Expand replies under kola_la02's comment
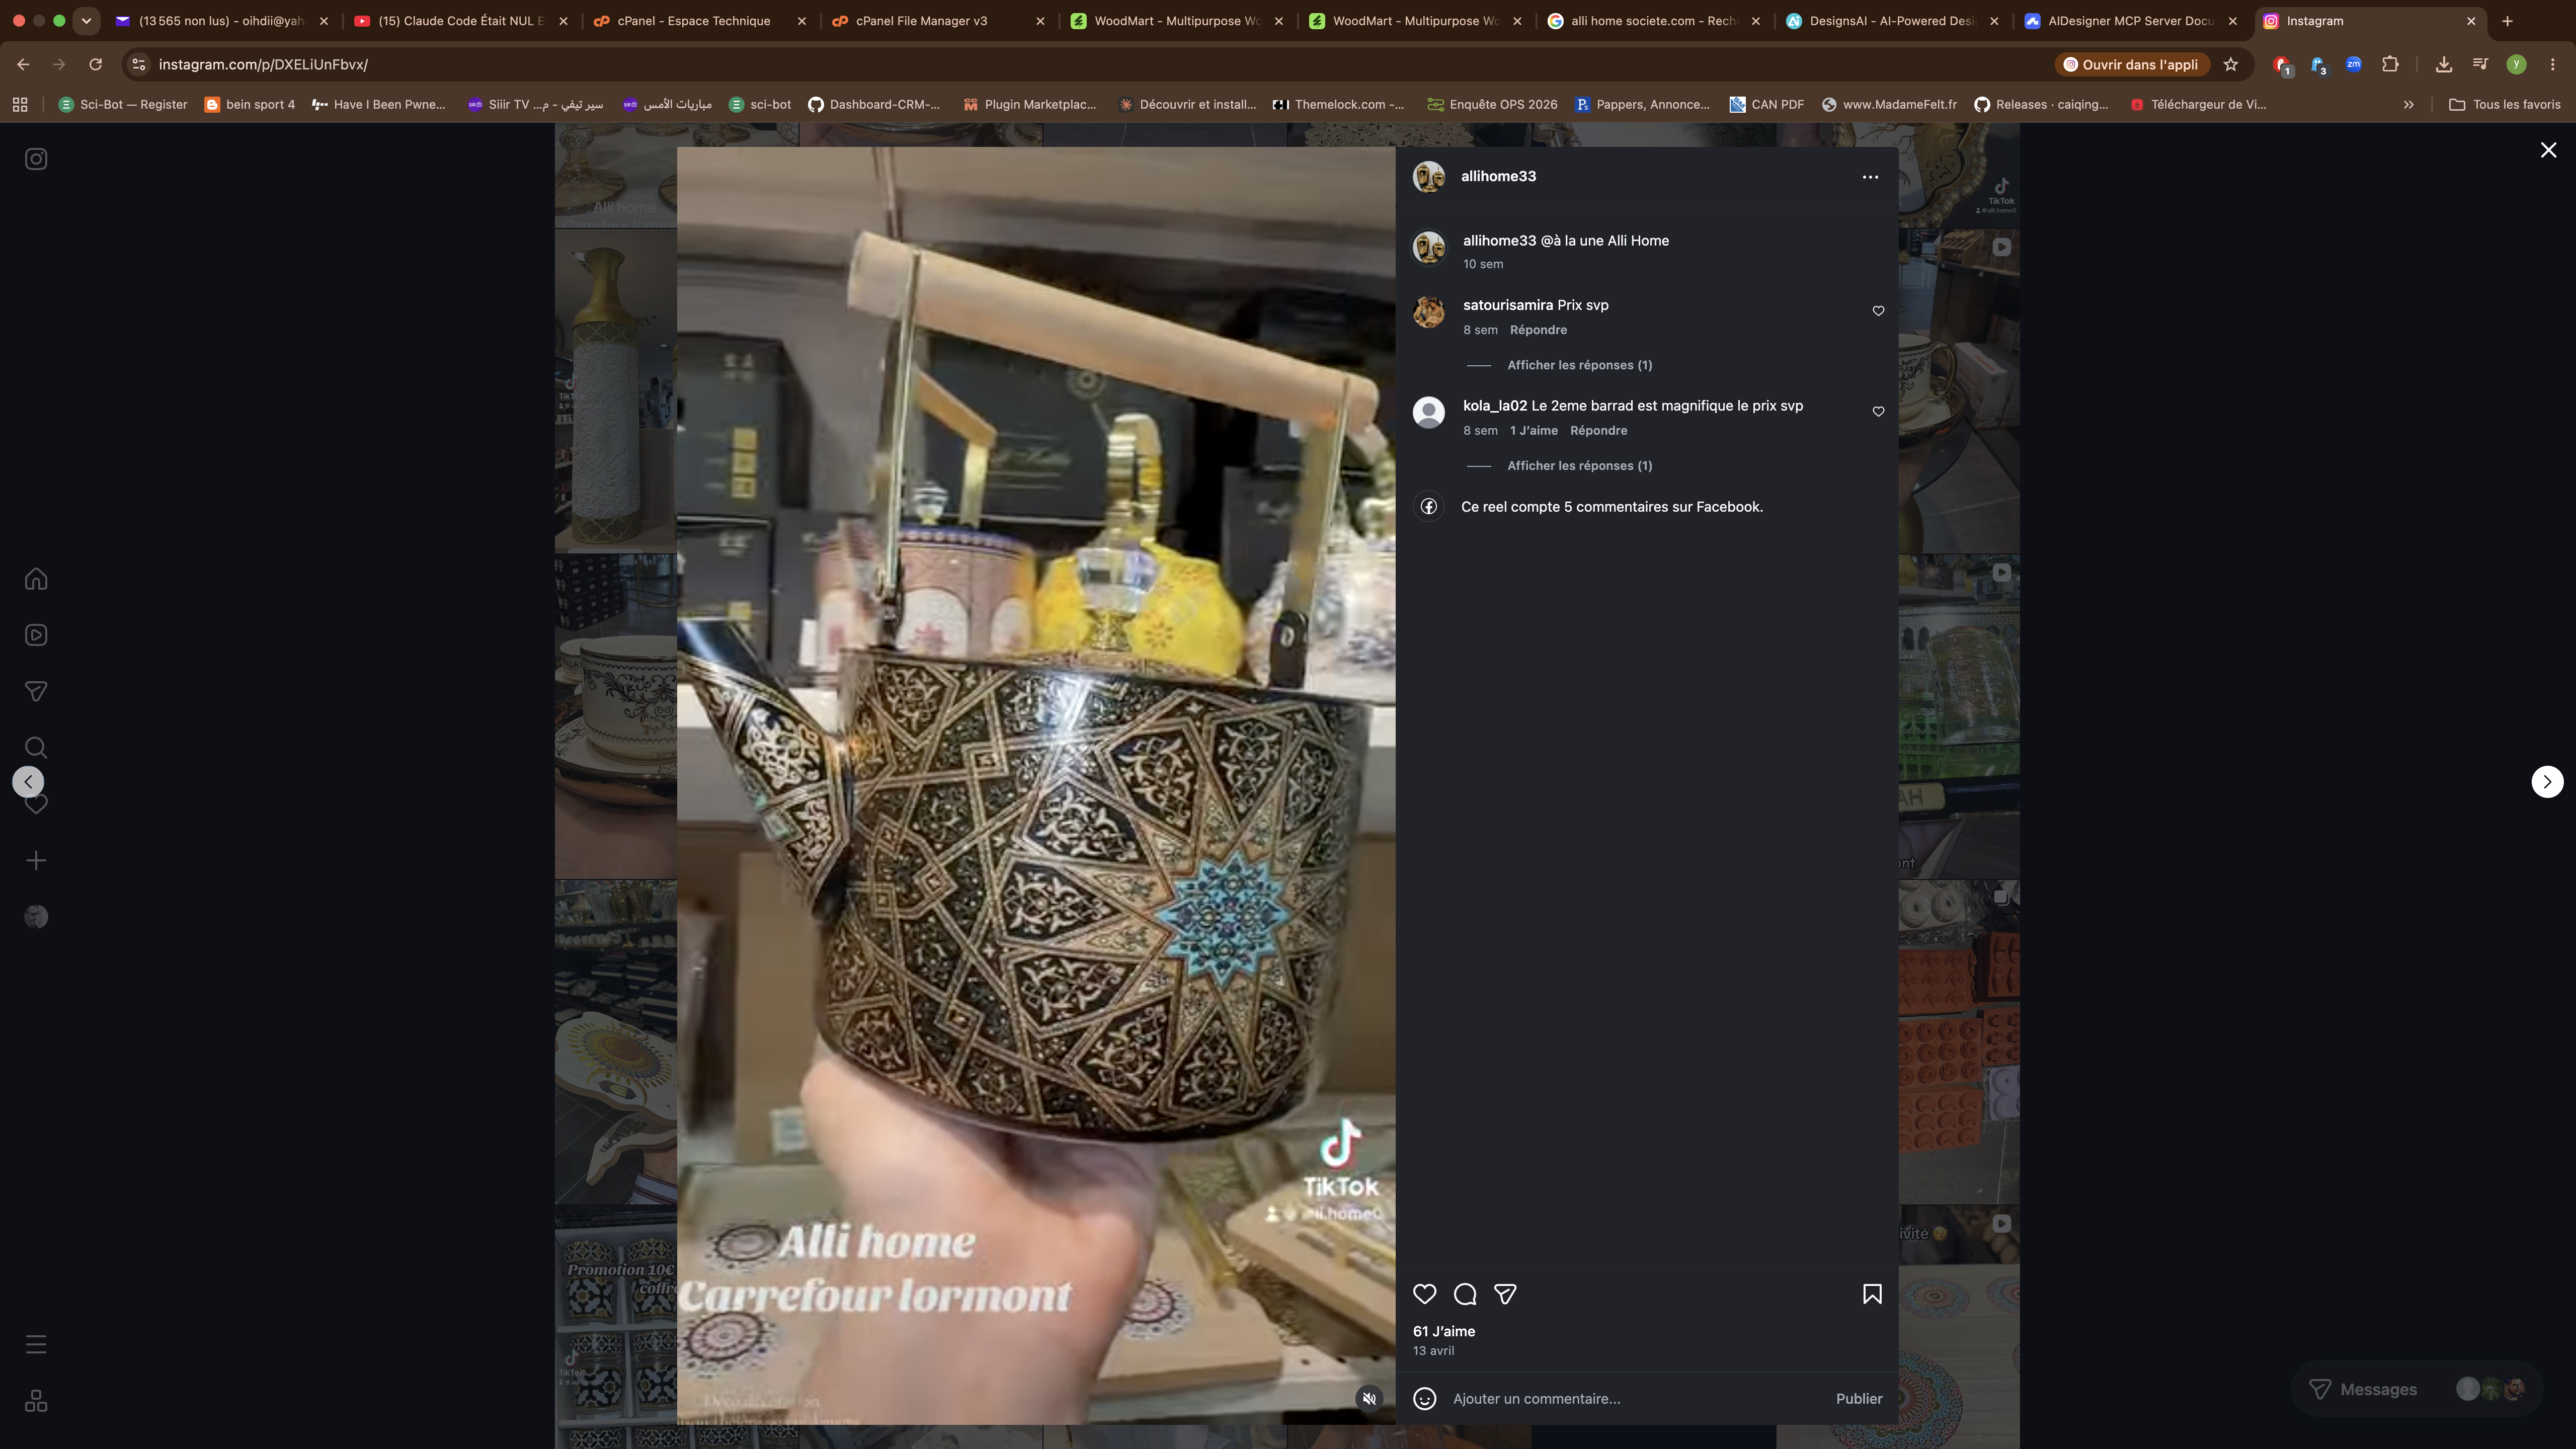 pos(1579,466)
